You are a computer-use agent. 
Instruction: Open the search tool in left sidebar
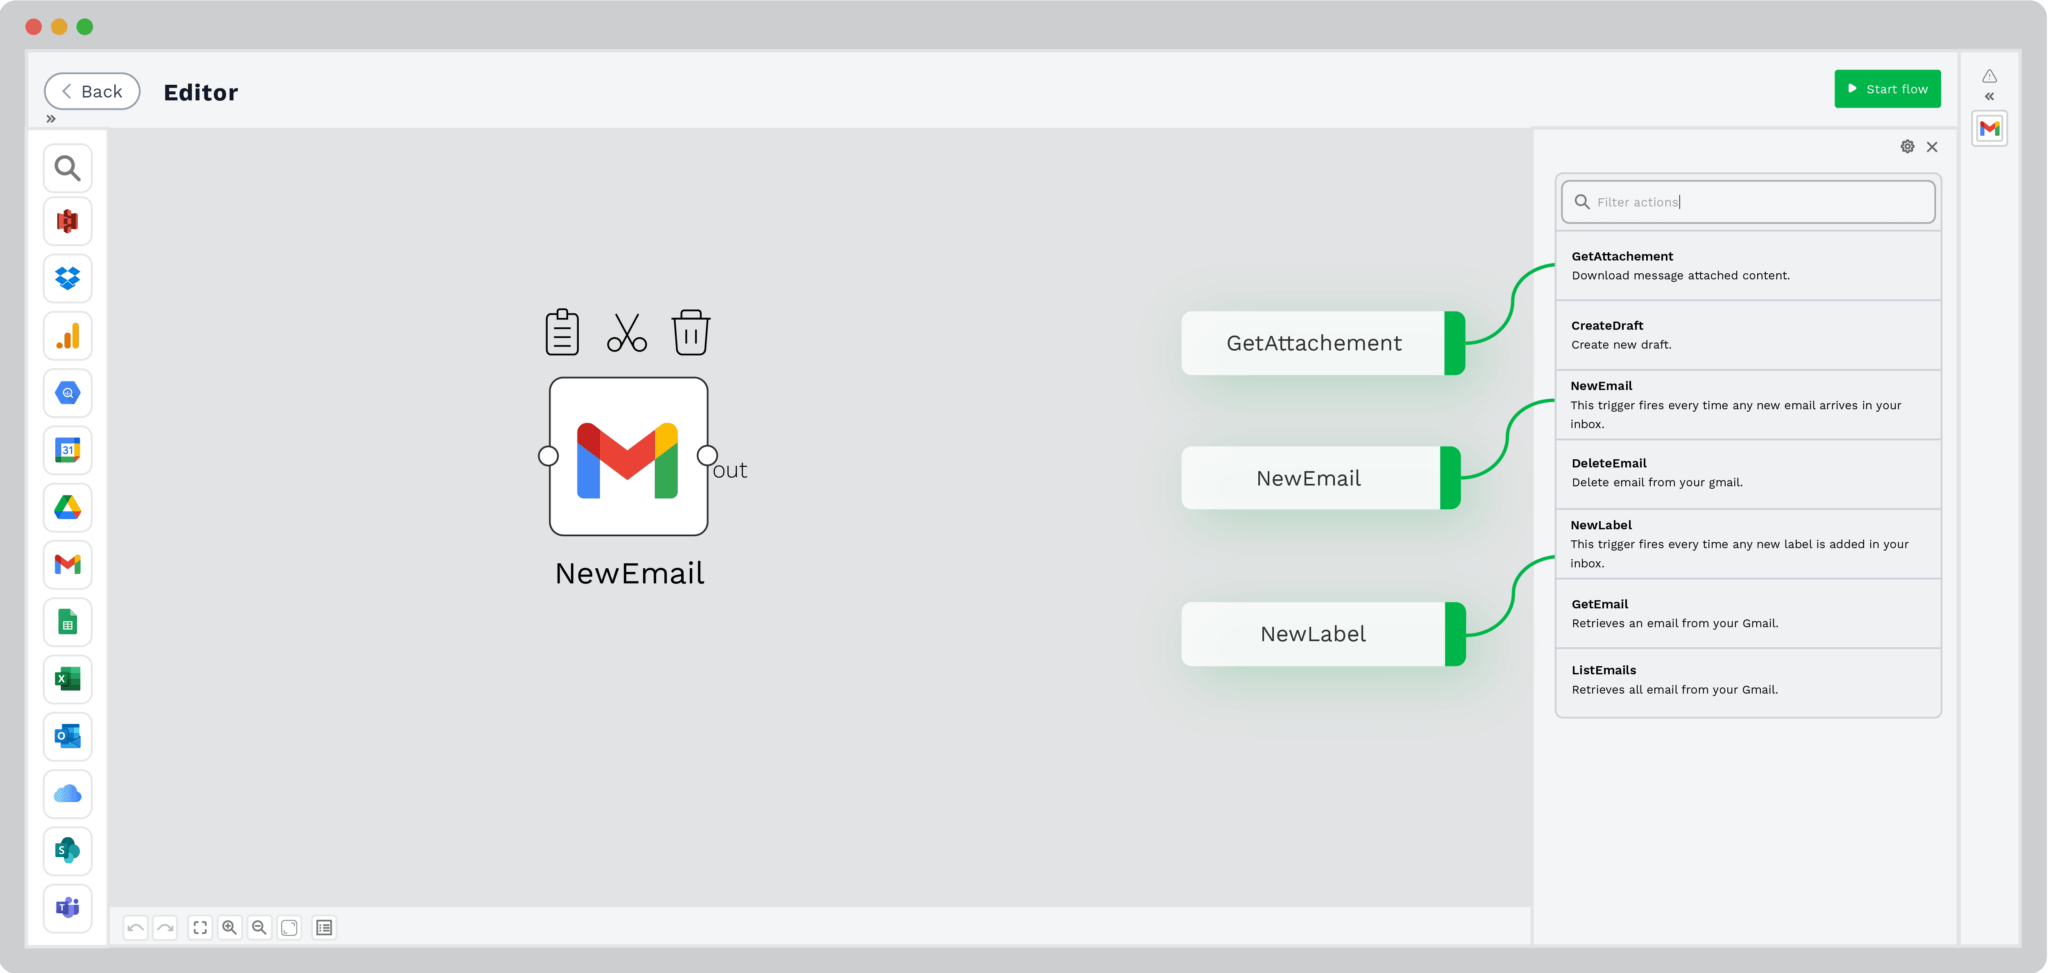67,168
